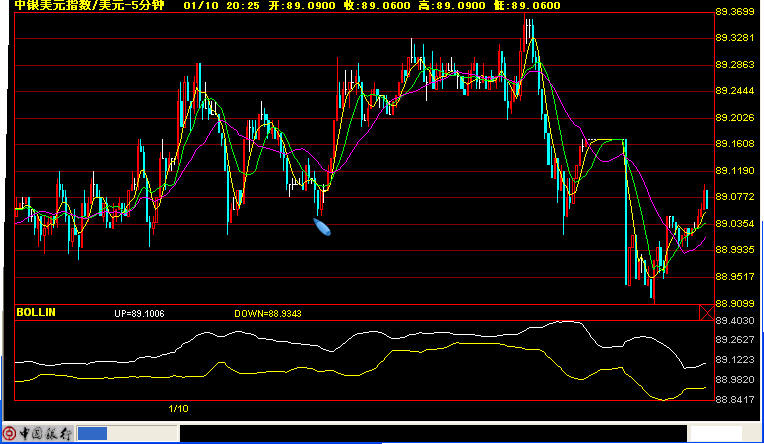This screenshot has width=764, height=444.
Task: Click the closing price 收:89.0600
Action: [x=377, y=6]
